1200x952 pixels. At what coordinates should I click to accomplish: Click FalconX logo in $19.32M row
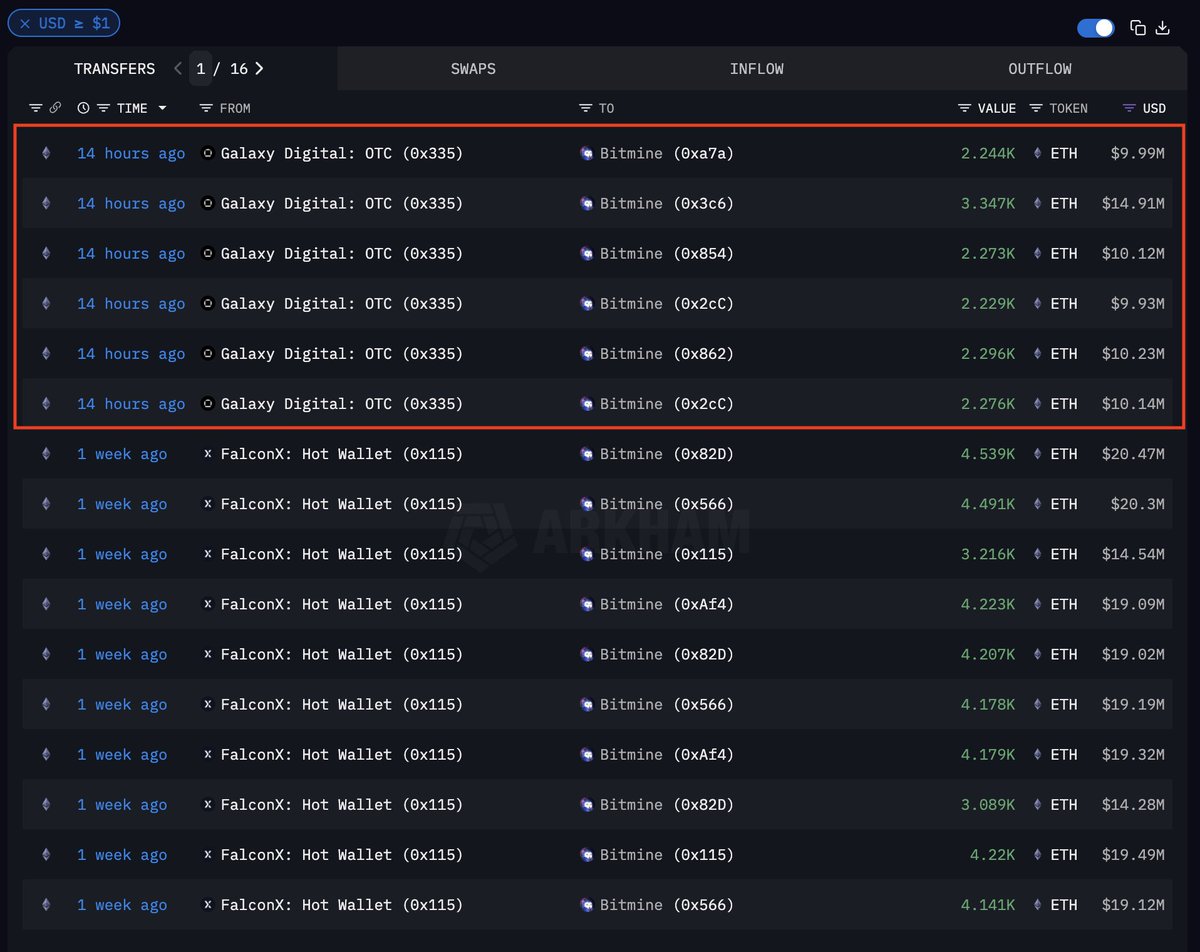pos(208,754)
